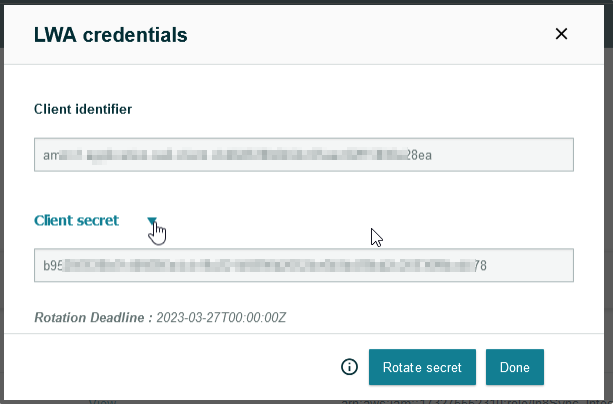
Task: Click the Client secret heading link
Action: tap(76, 220)
